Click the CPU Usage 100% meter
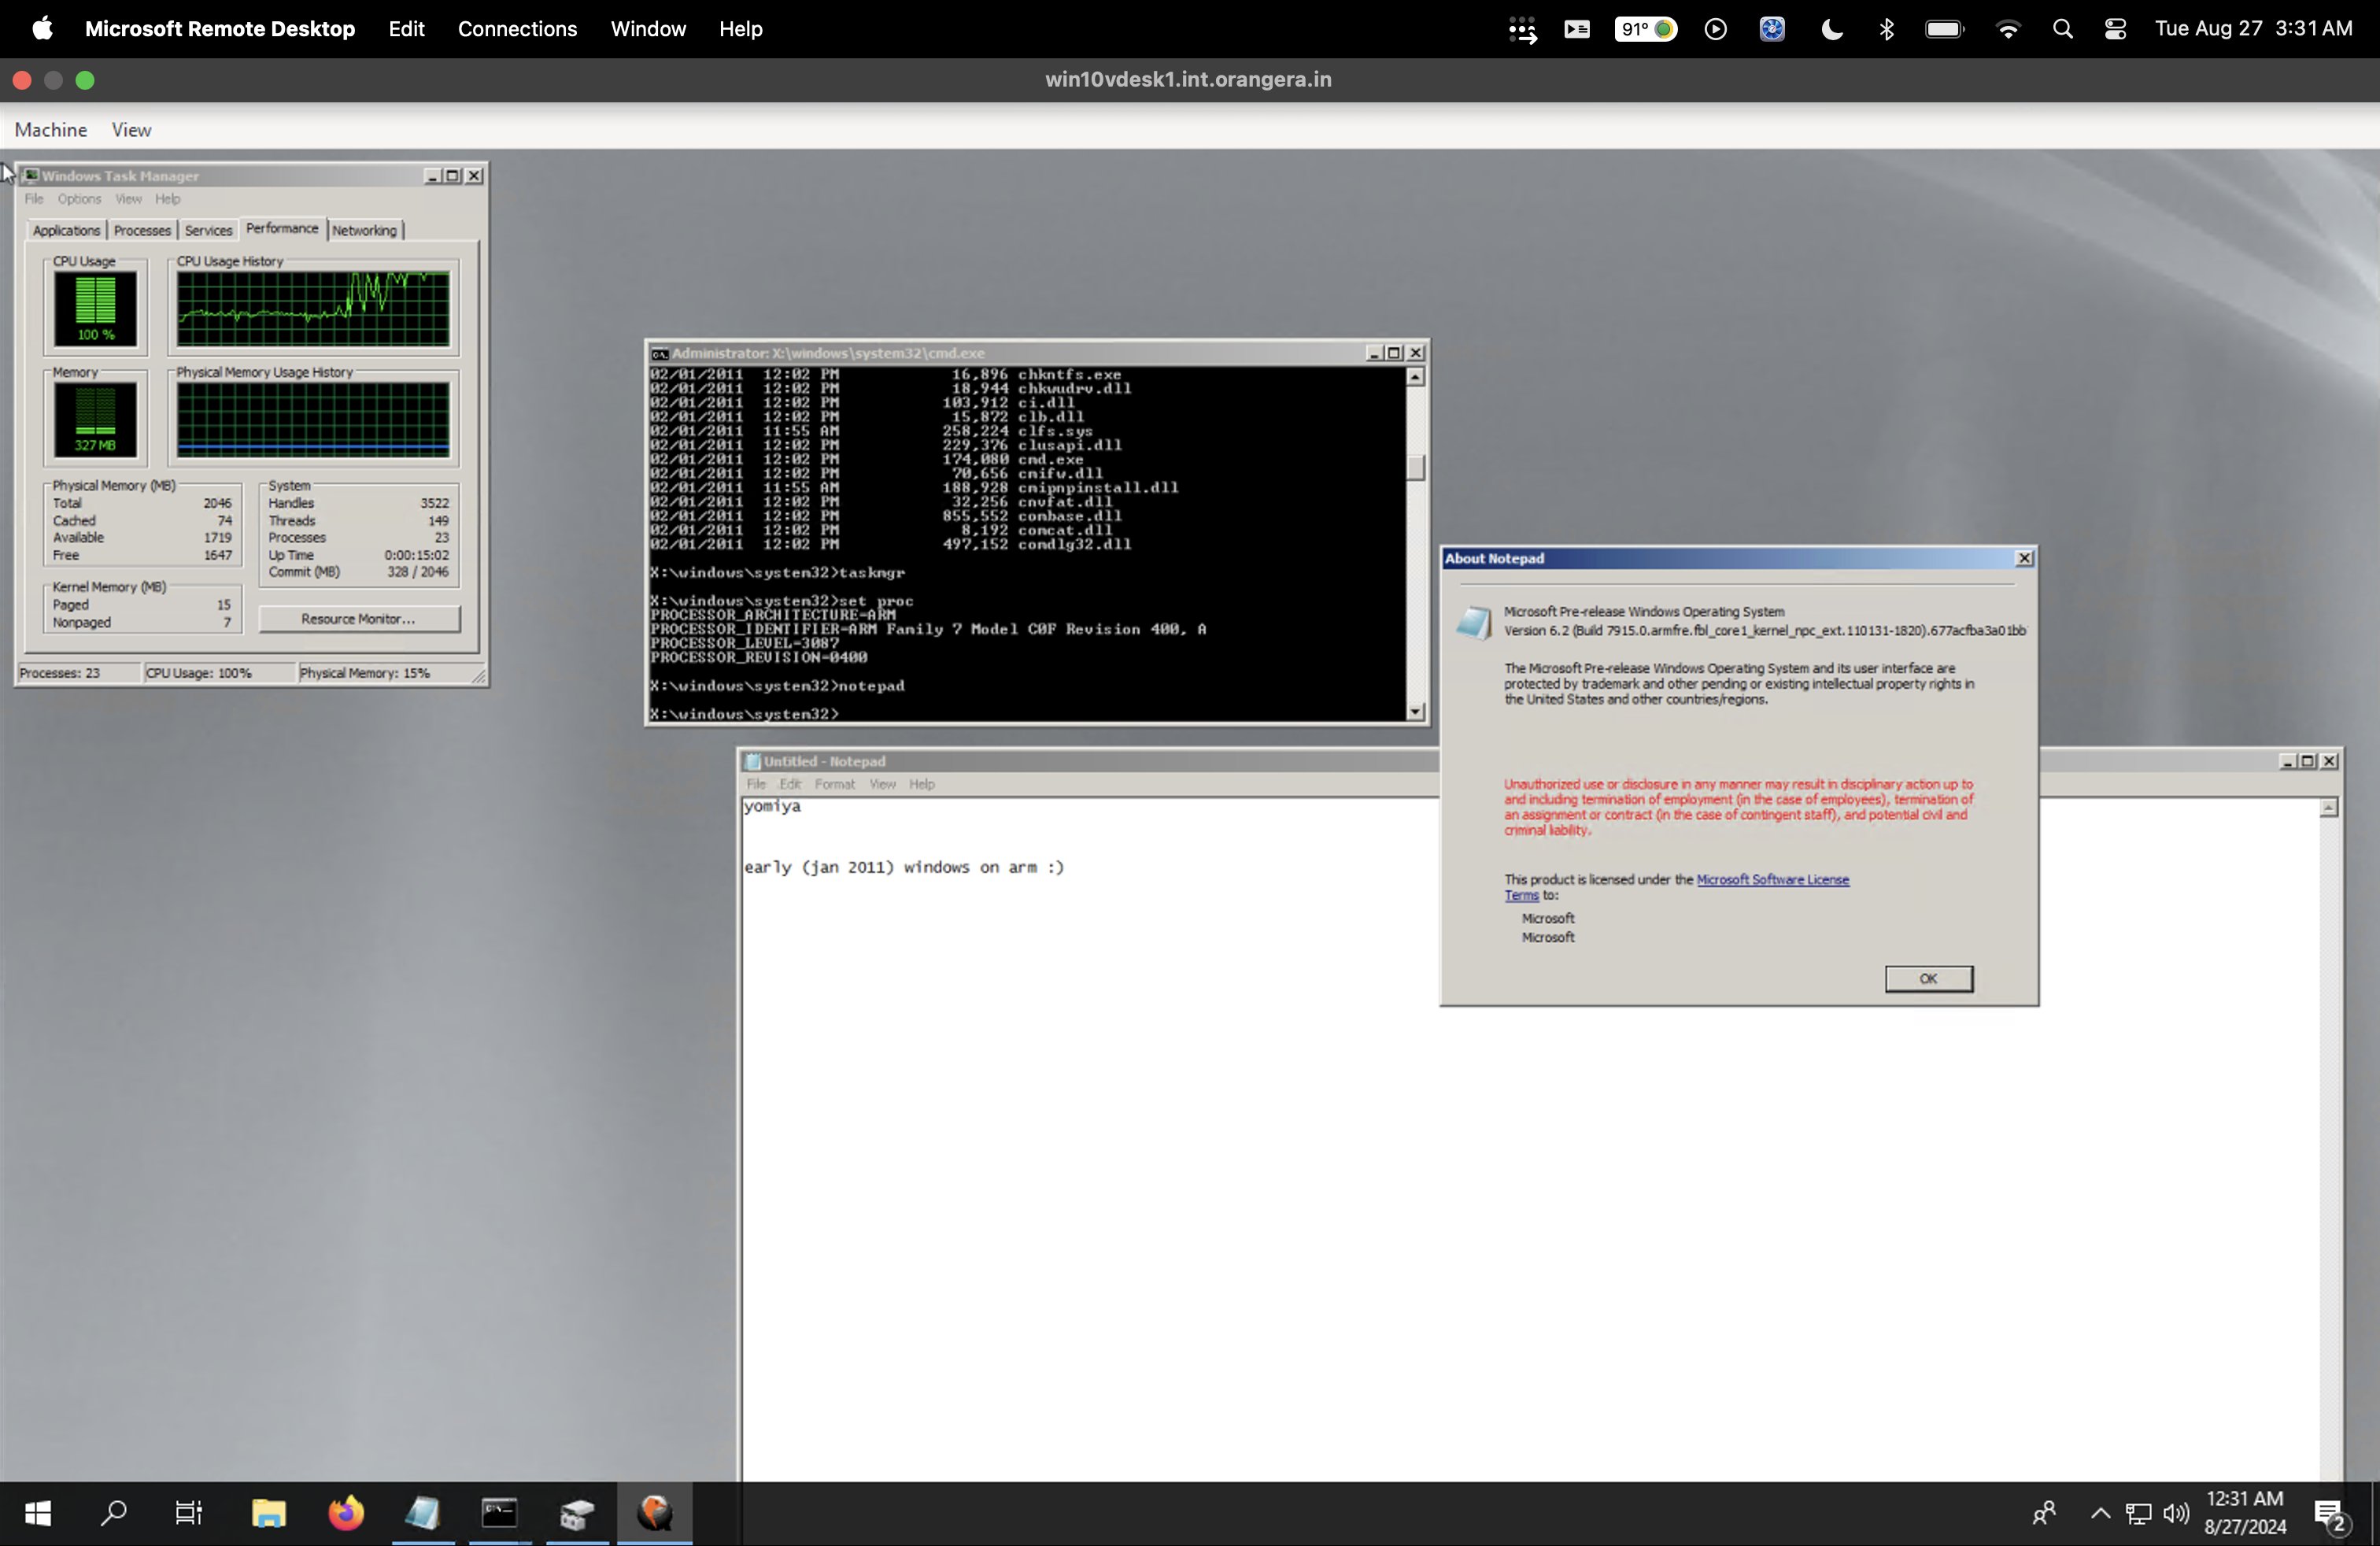Image resolution: width=2380 pixels, height=1546 pixels. tap(95, 308)
